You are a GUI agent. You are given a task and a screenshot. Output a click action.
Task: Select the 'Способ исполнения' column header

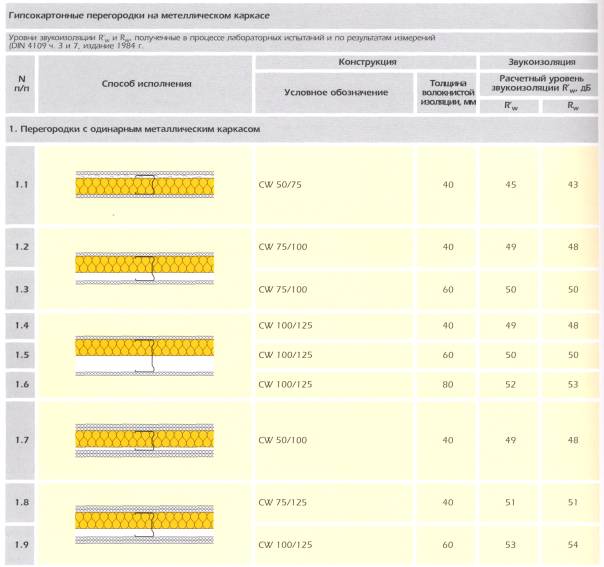click(x=146, y=83)
